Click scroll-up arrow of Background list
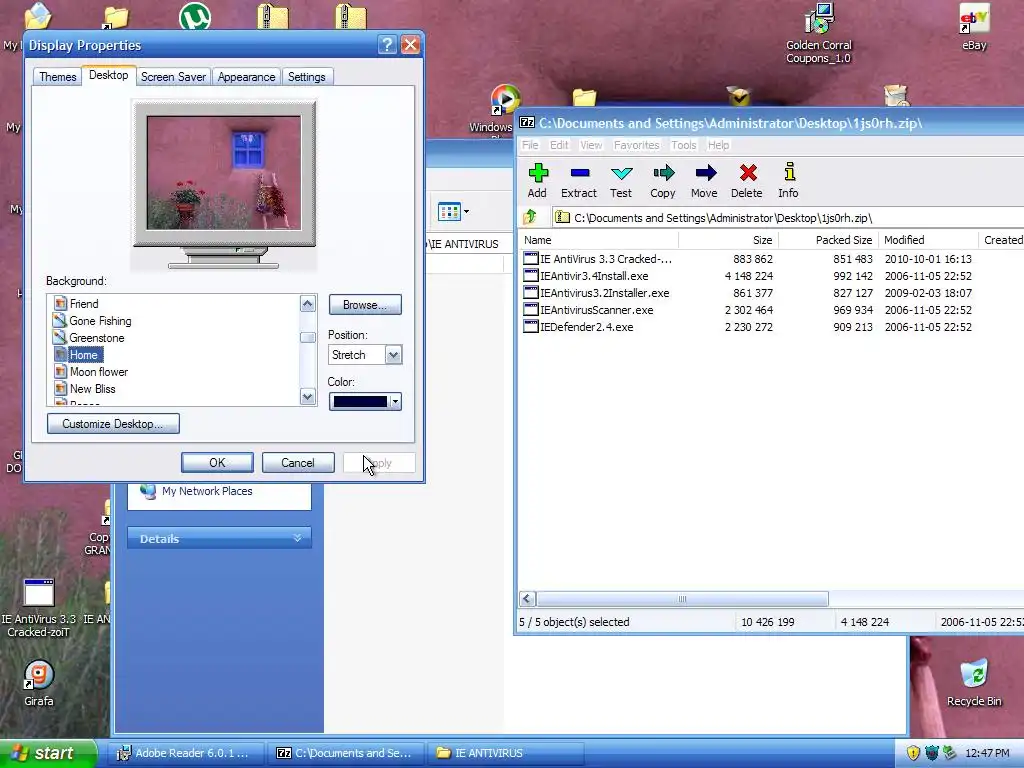 coord(307,304)
